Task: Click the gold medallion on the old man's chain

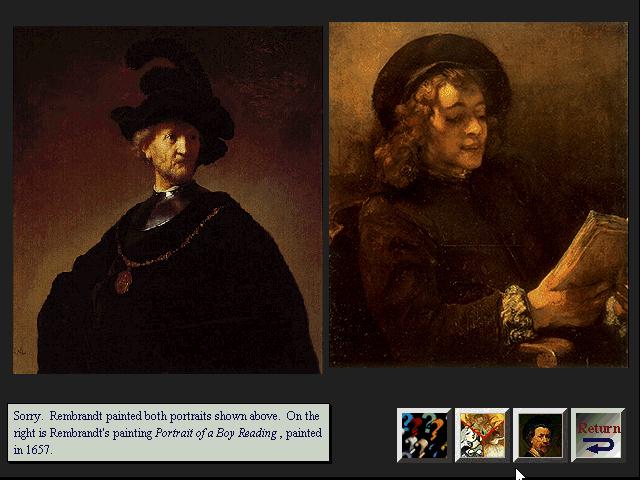Action: coord(123,282)
